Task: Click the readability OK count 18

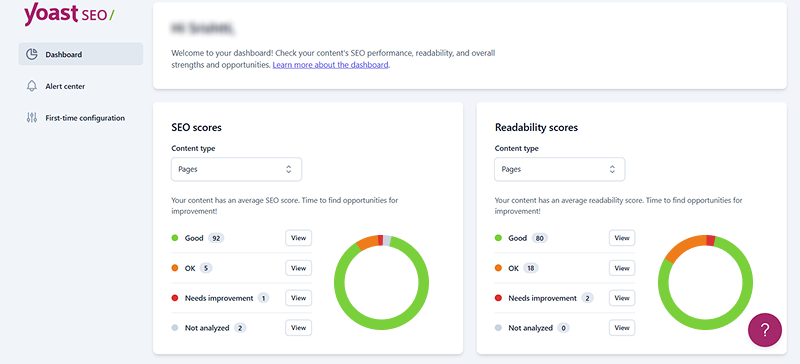Action: (x=531, y=268)
